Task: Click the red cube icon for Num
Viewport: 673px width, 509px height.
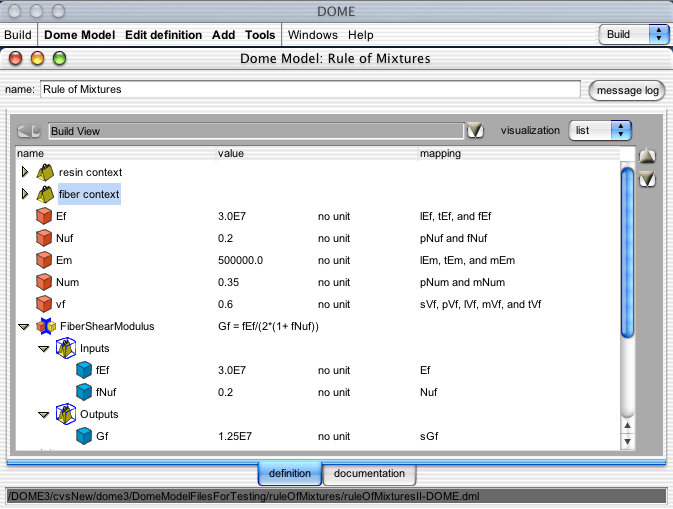Action: pyautogui.click(x=44, y=282)
